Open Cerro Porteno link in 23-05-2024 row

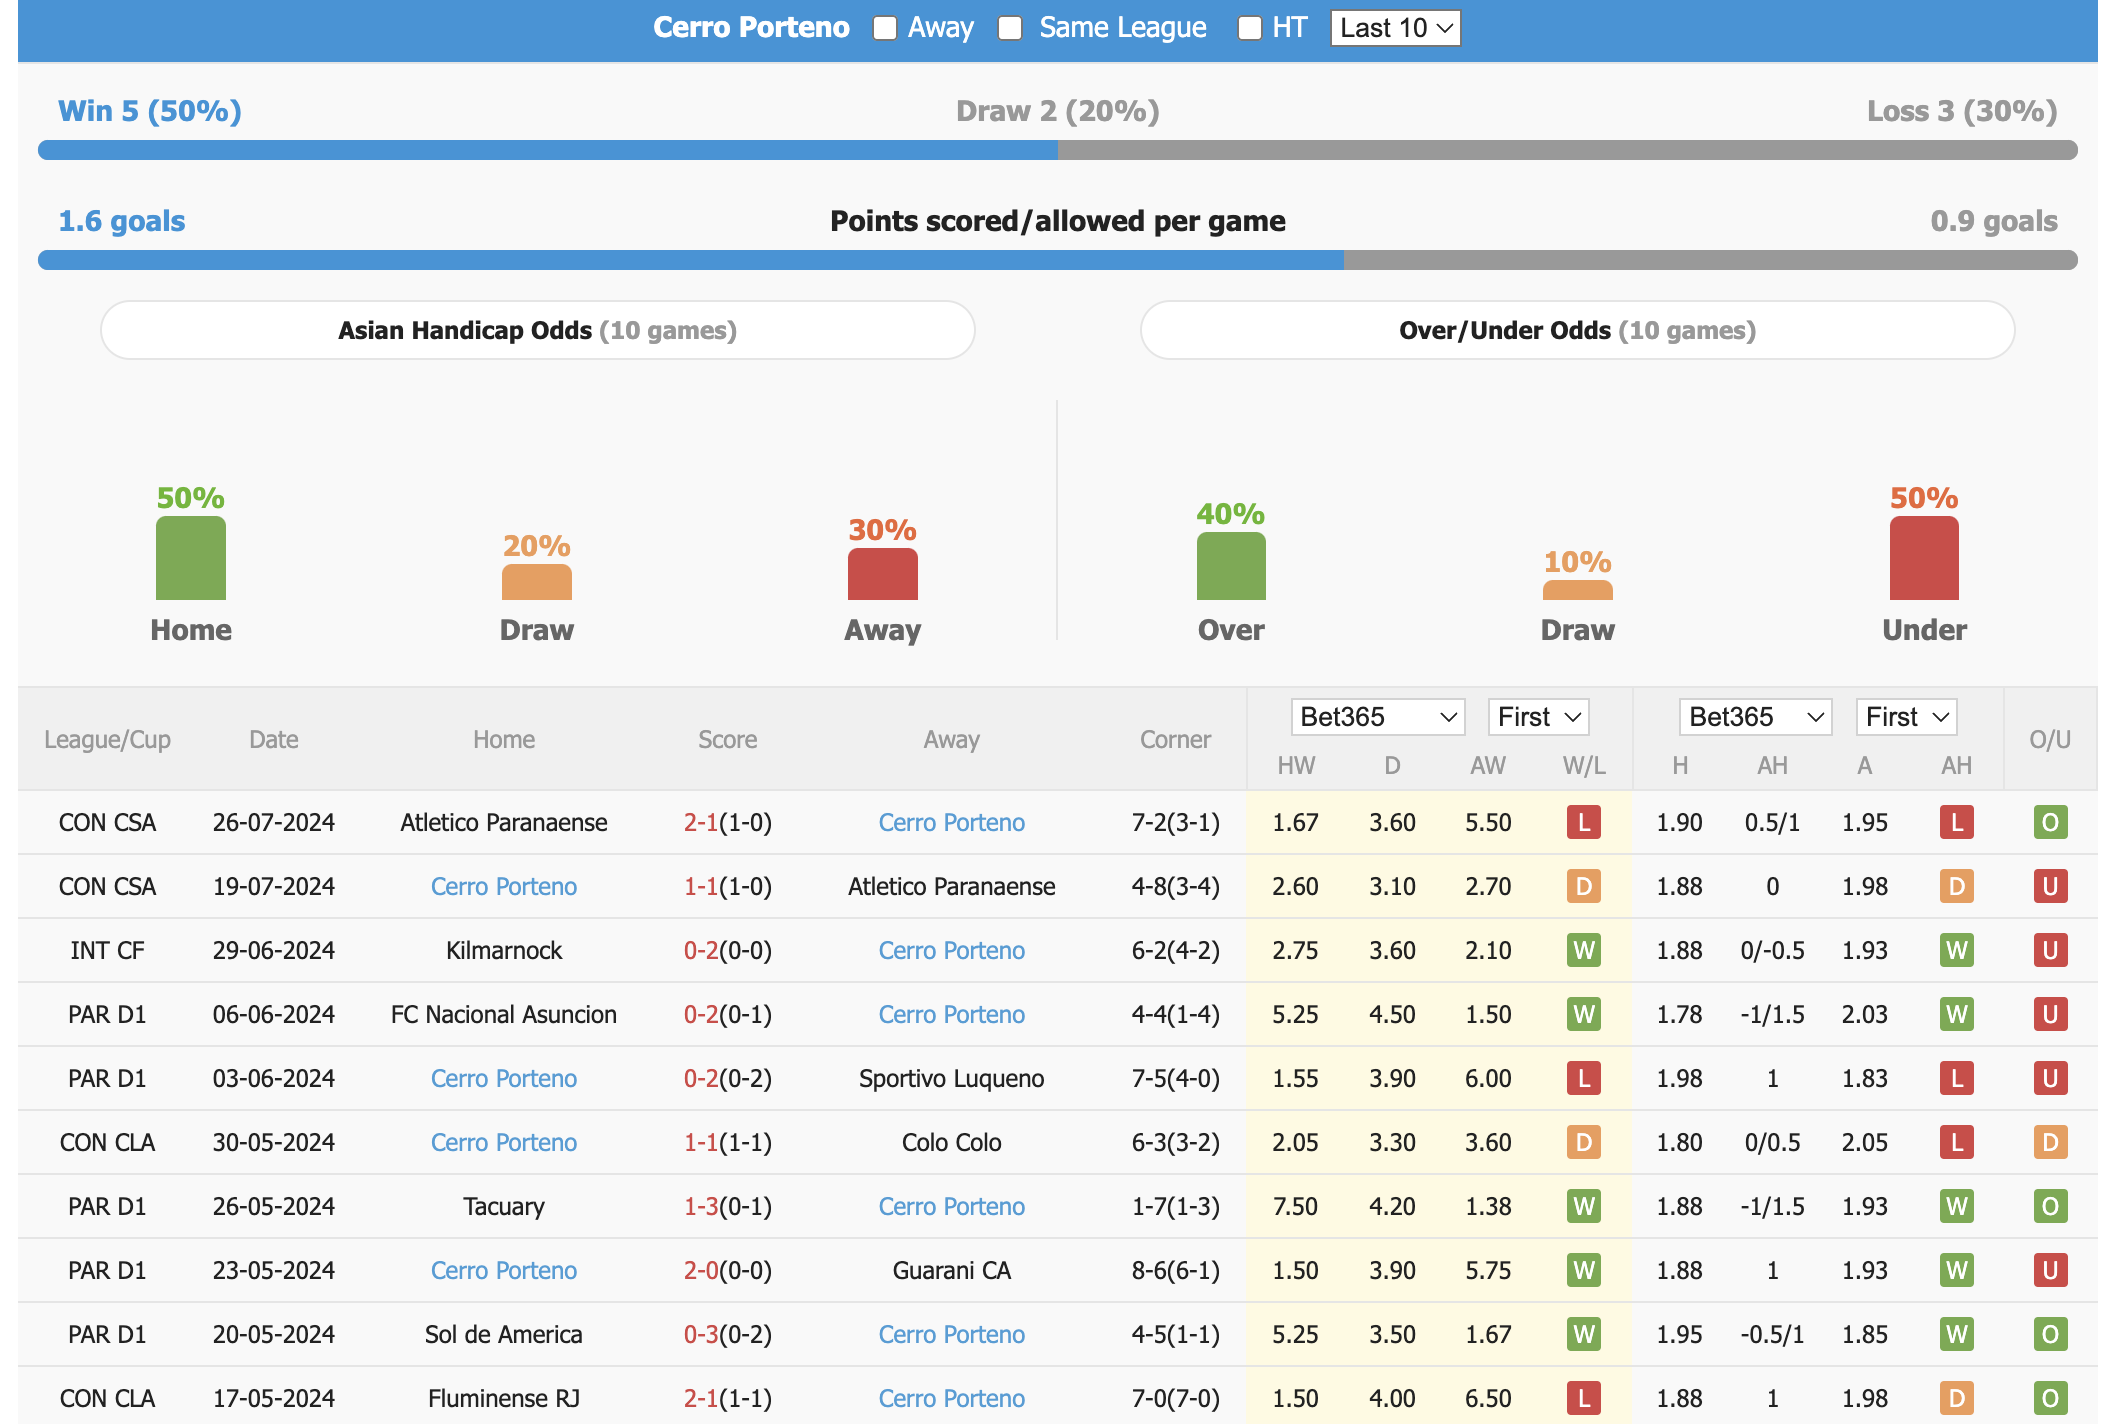504,1270
